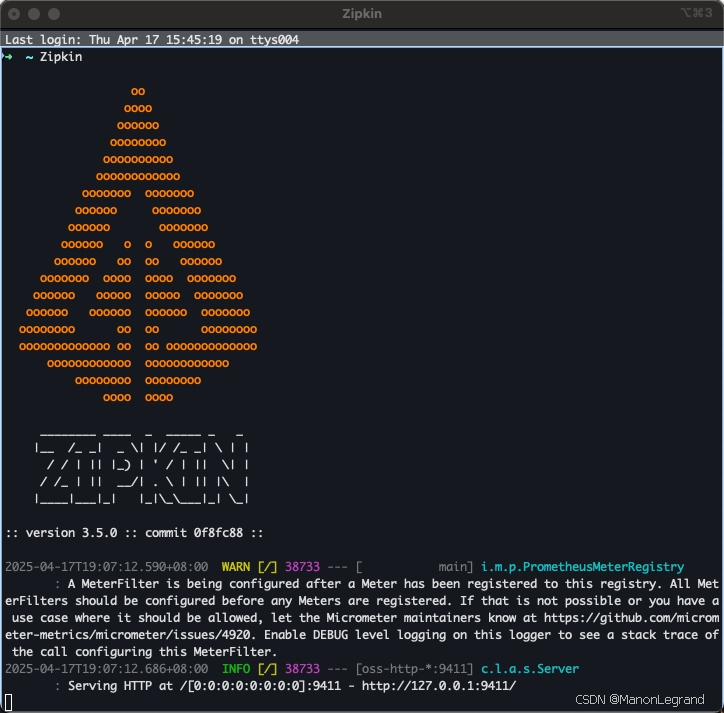The image size is (724, 713).
Task: Click the '[oss-http-*:9411]' thread name
Action: pos(415,669)
